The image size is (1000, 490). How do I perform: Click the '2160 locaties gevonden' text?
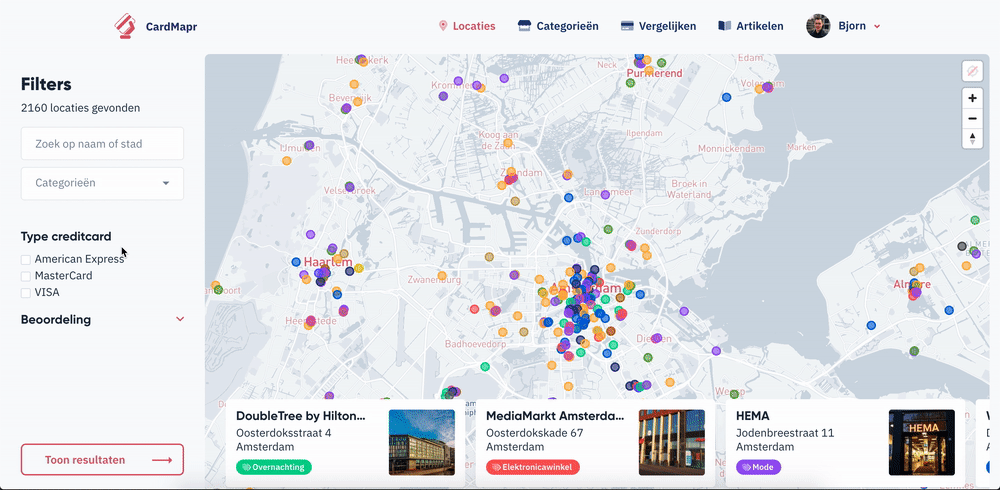click(x=80, y=108)
